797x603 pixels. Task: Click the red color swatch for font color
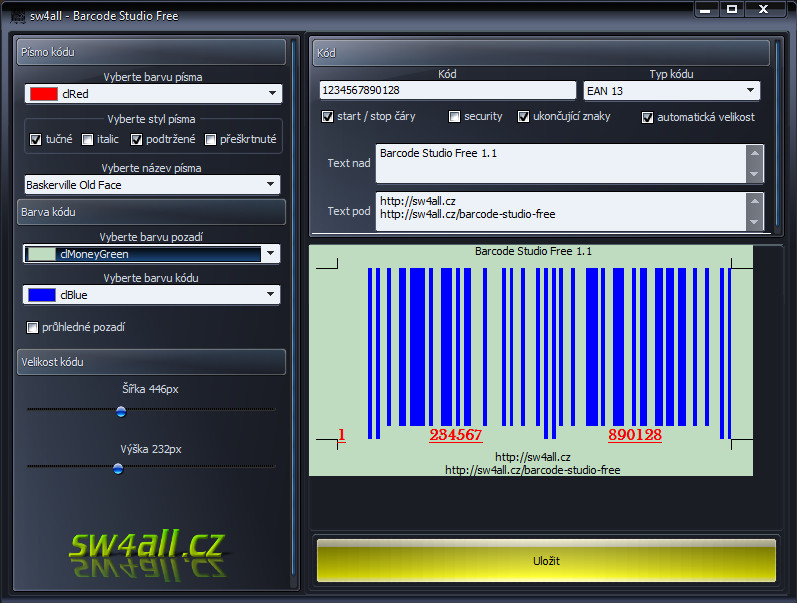tap(43, 94)
